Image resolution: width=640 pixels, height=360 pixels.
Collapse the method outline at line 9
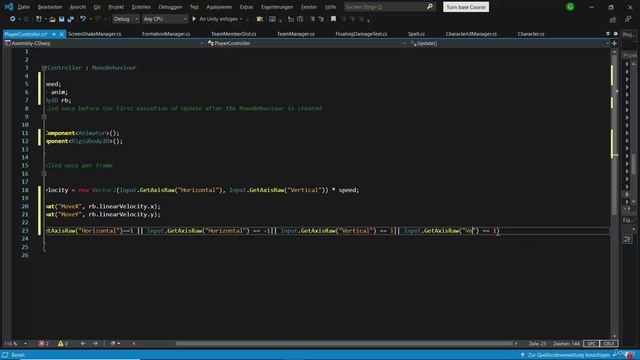[x=44, y=117]
